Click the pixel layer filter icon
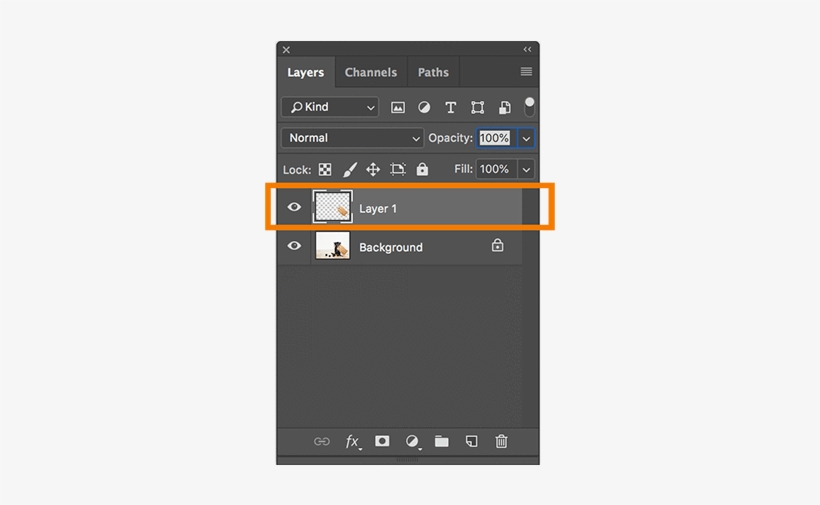The width and height of the screenshot is (820, 505). (x=398, y=107)
